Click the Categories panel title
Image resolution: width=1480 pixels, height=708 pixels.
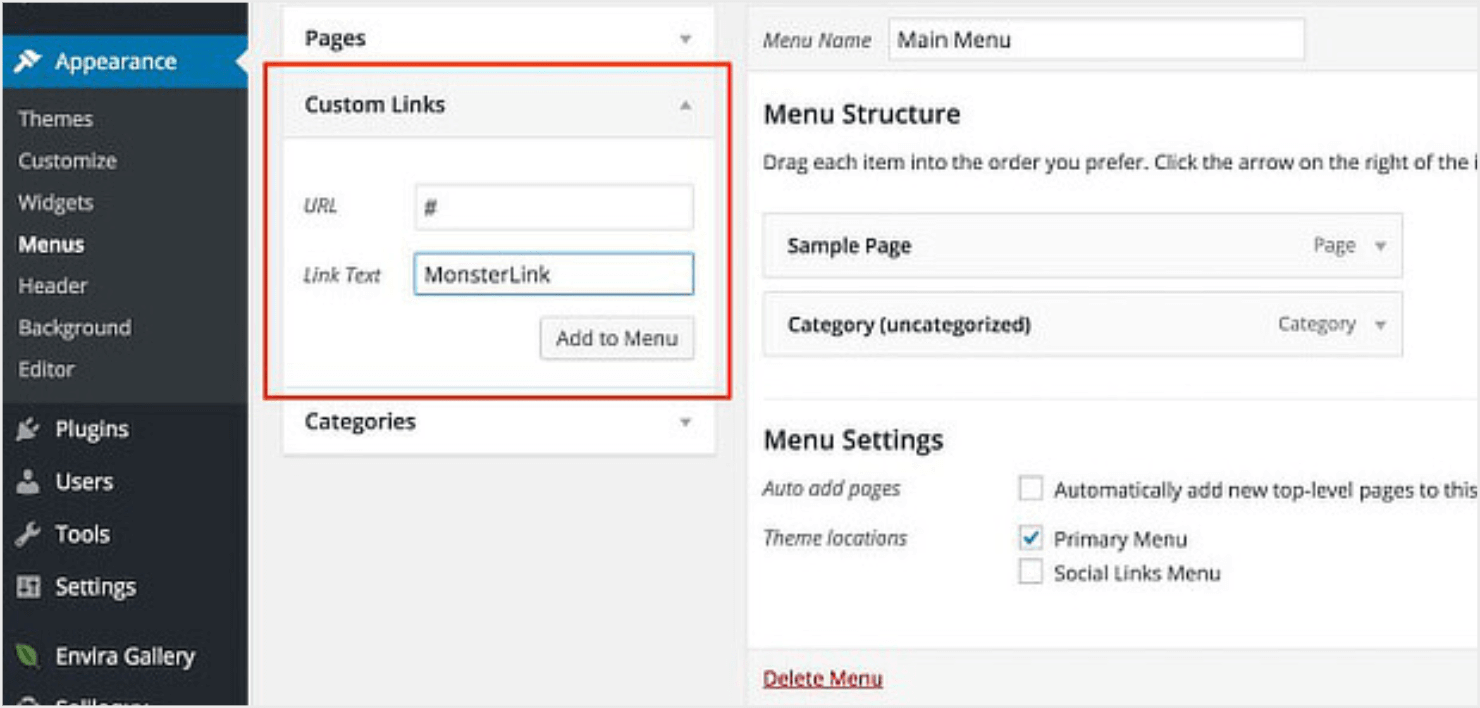pyautogui.click(x=360, y=422)
